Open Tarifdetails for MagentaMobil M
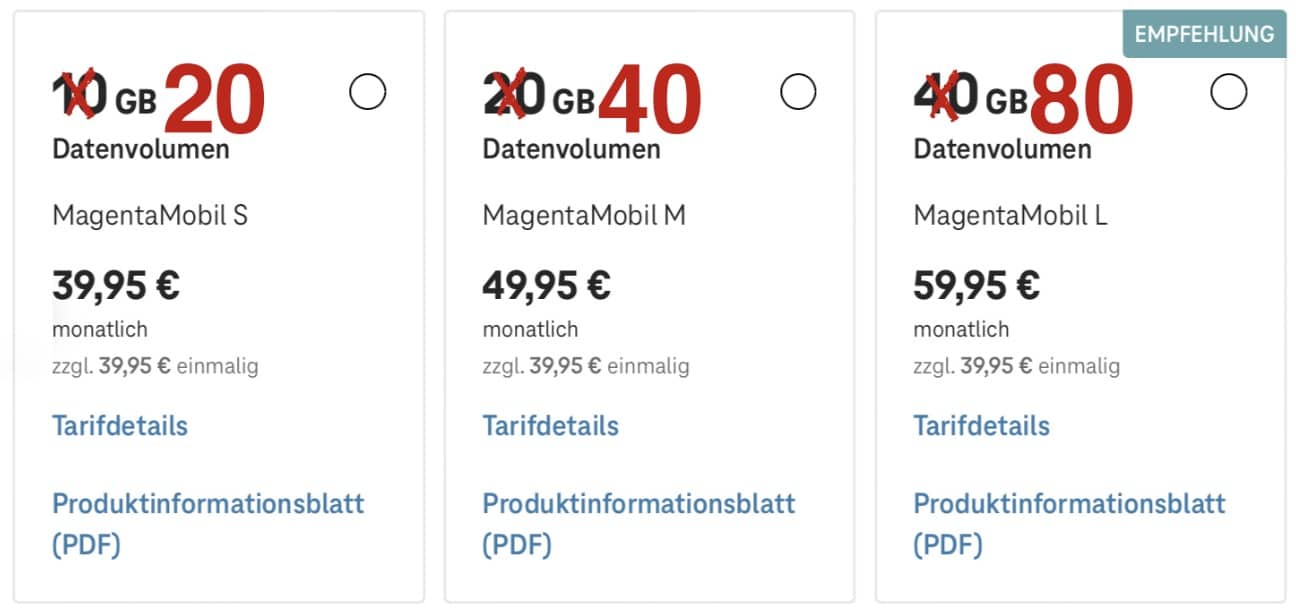This screenshot has height=614, width=1296. 551,425
